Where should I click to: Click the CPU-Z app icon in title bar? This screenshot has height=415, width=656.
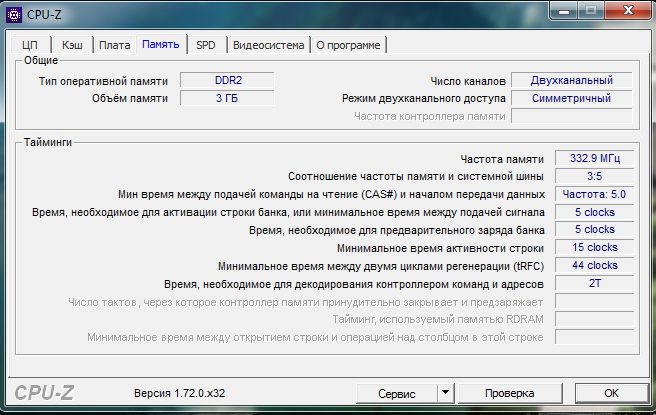[14, 15]
